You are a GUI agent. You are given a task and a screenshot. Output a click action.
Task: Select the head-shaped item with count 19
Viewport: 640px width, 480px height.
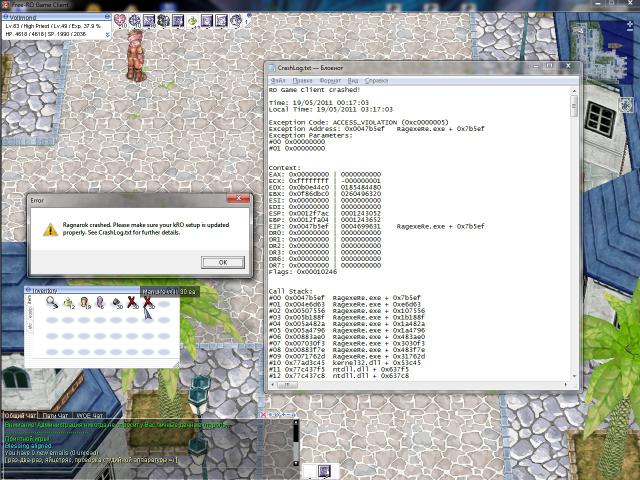click(x=84, y=302)
